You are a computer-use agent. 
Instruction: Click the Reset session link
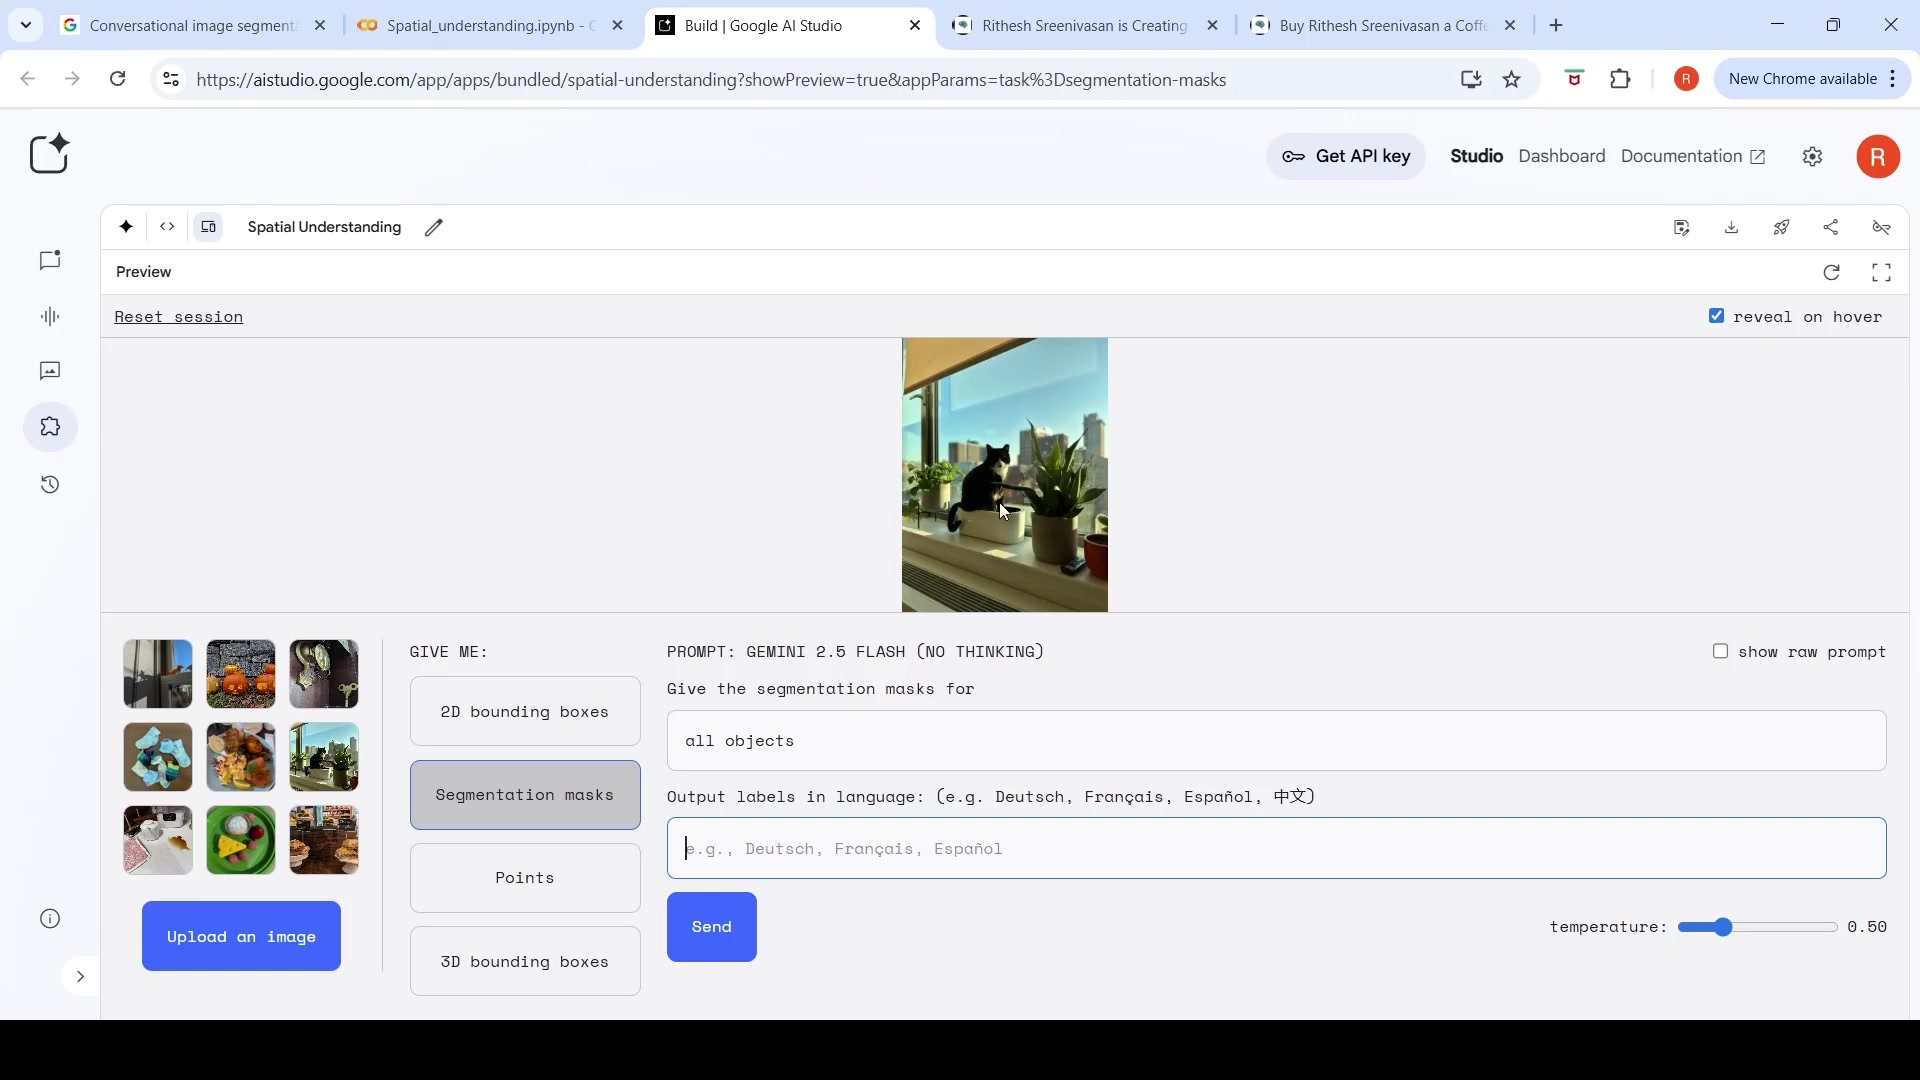point(179,317)
